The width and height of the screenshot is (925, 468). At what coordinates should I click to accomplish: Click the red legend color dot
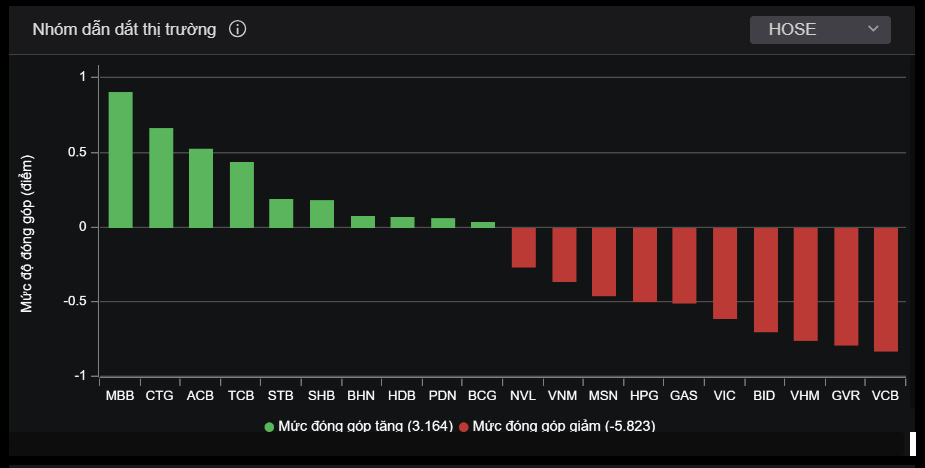click(x=464, y=427)
